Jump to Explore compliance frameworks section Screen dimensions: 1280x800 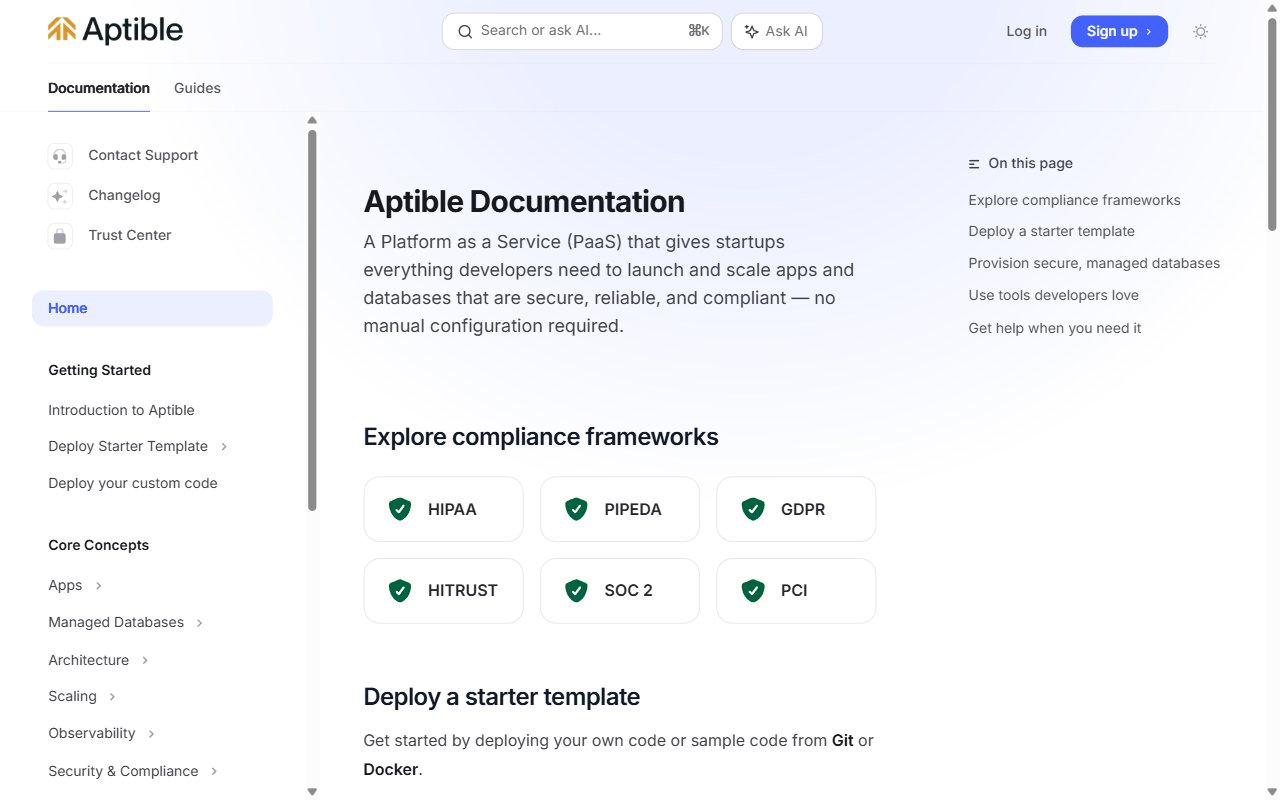1074,200
